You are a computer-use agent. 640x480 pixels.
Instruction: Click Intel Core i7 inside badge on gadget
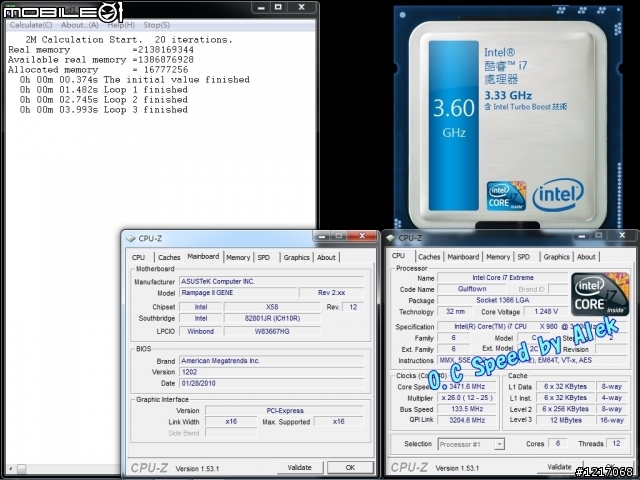coord(506,196)
